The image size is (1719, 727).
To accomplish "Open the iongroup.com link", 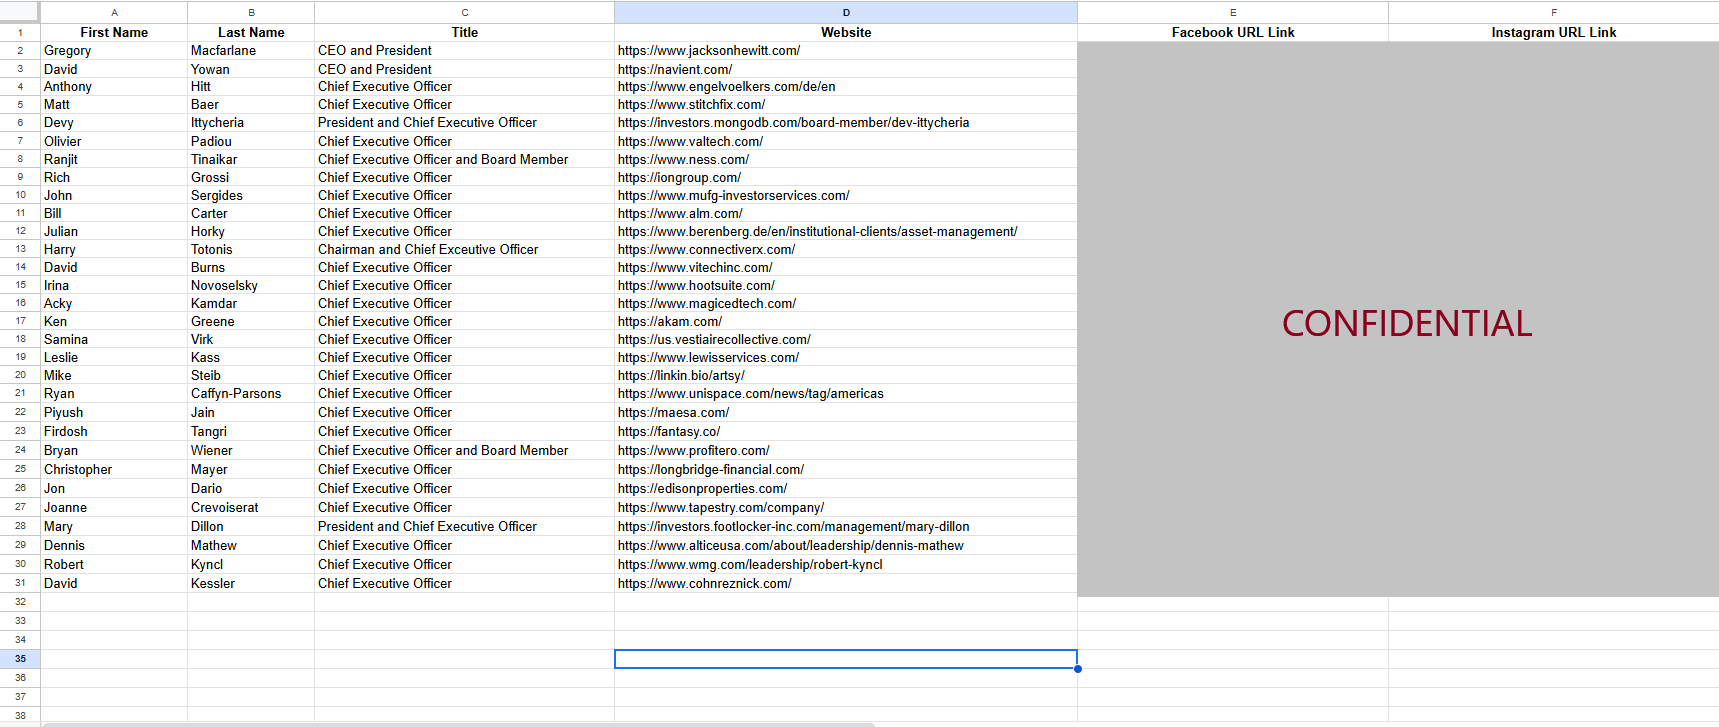I will (x=680, y=177).
